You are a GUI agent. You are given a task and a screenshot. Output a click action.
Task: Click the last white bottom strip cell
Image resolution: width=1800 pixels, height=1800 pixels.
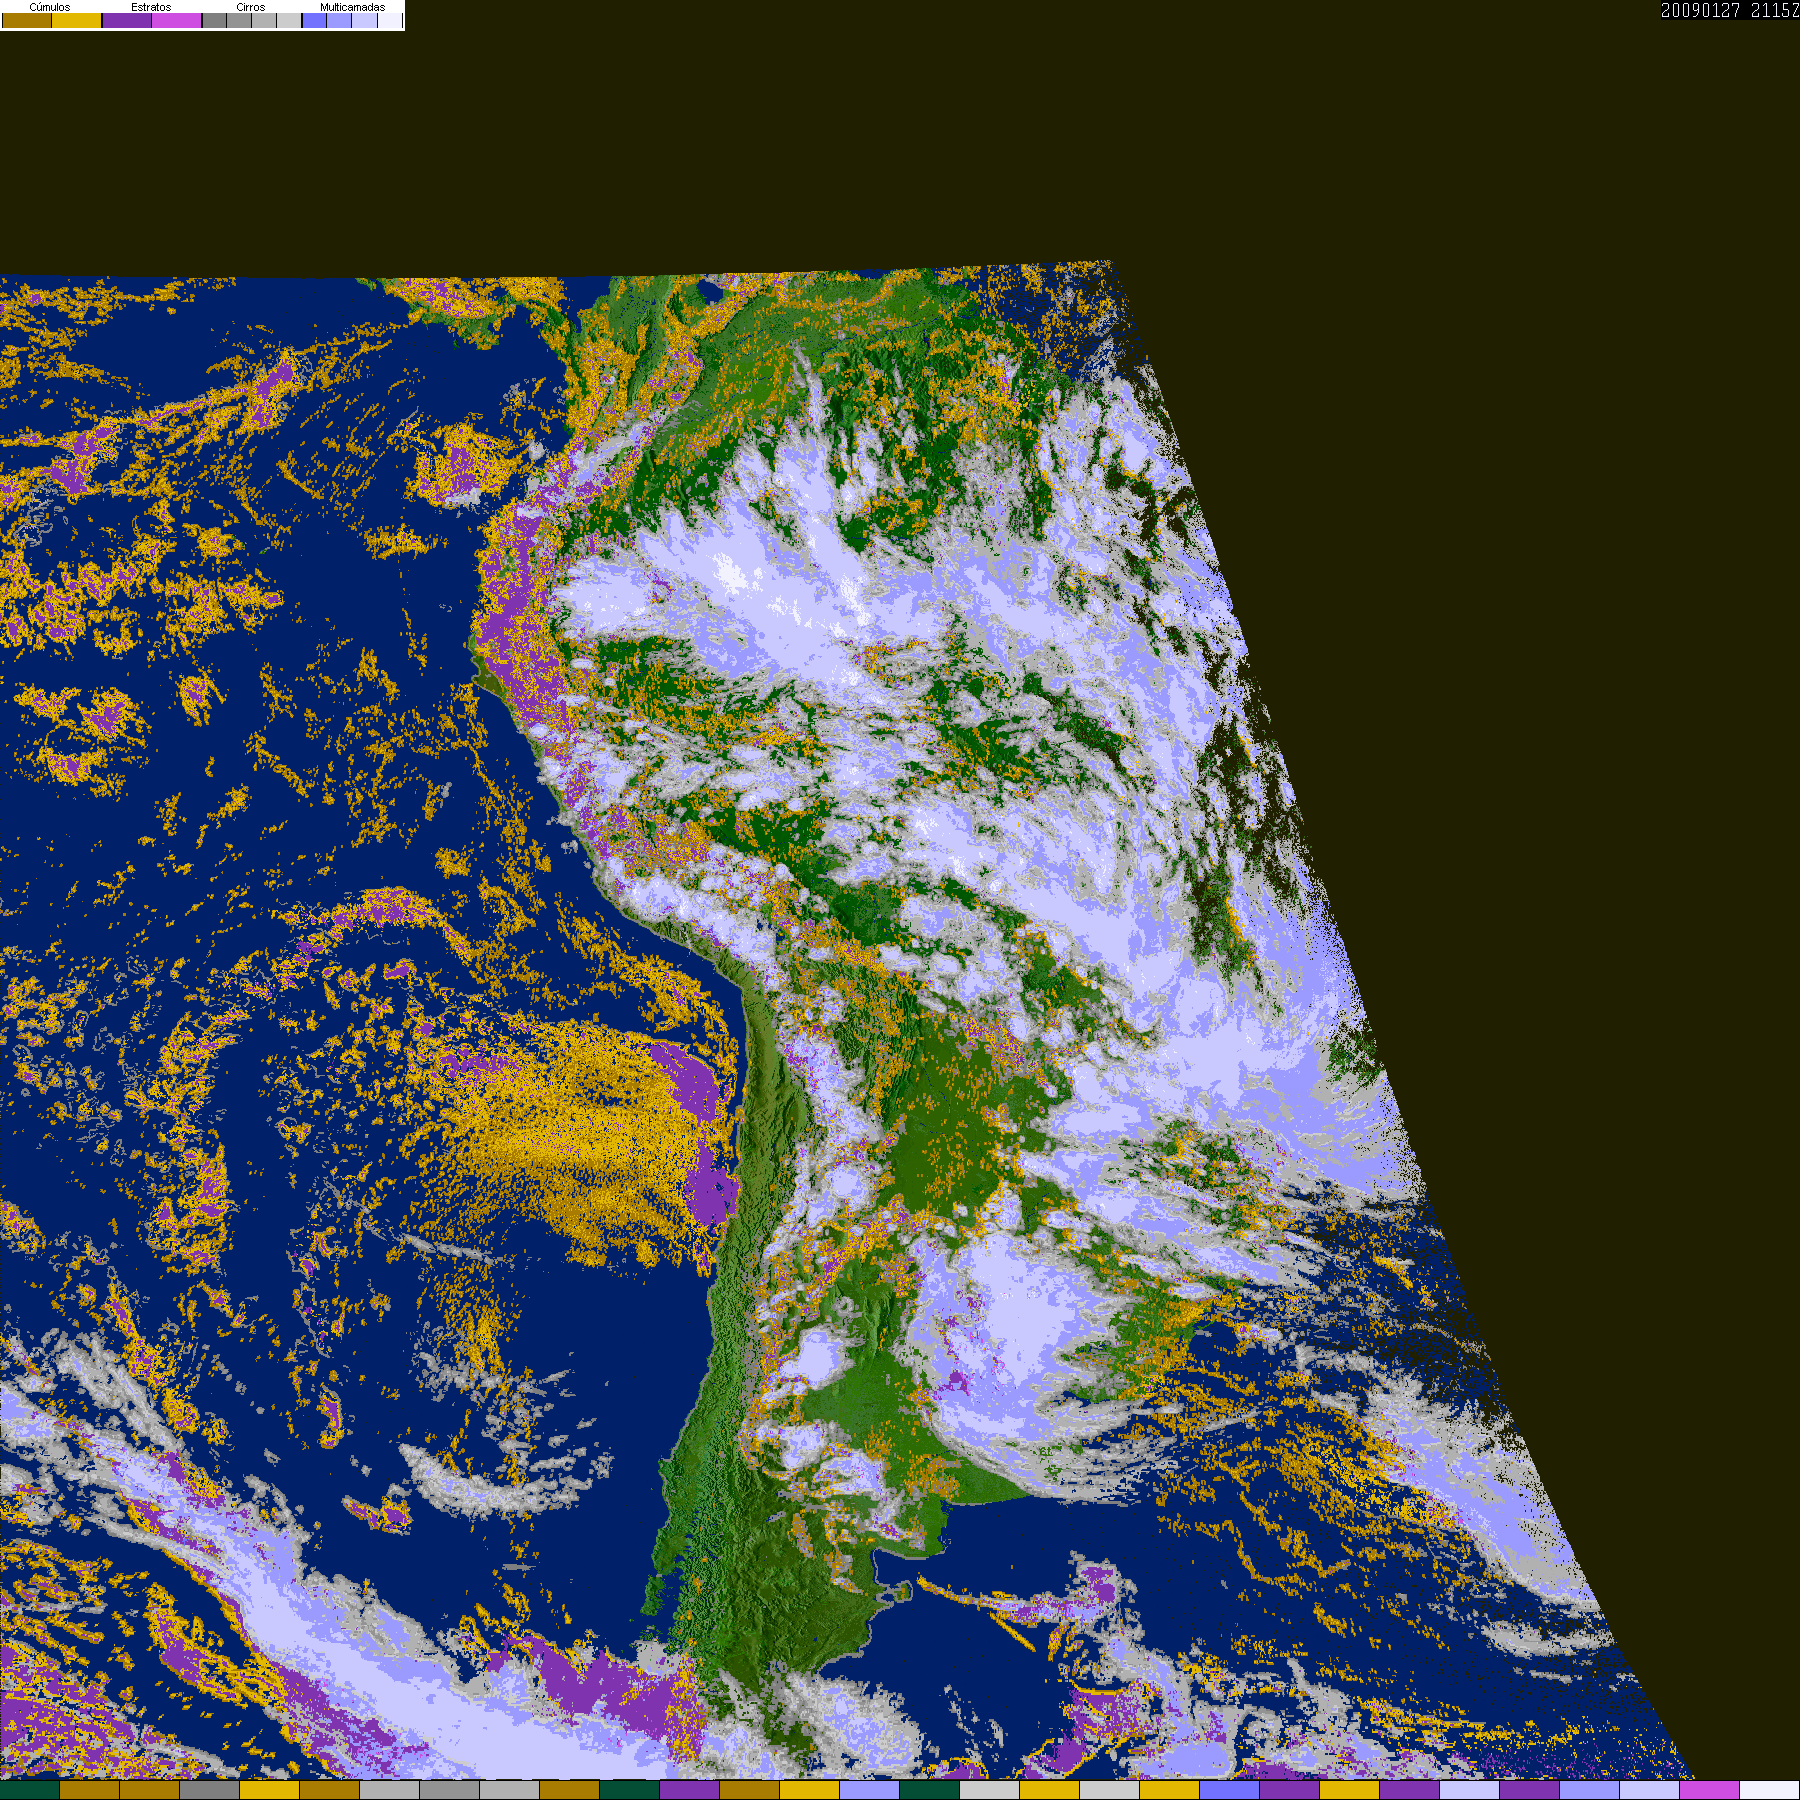click(x=1770, y=1790)
